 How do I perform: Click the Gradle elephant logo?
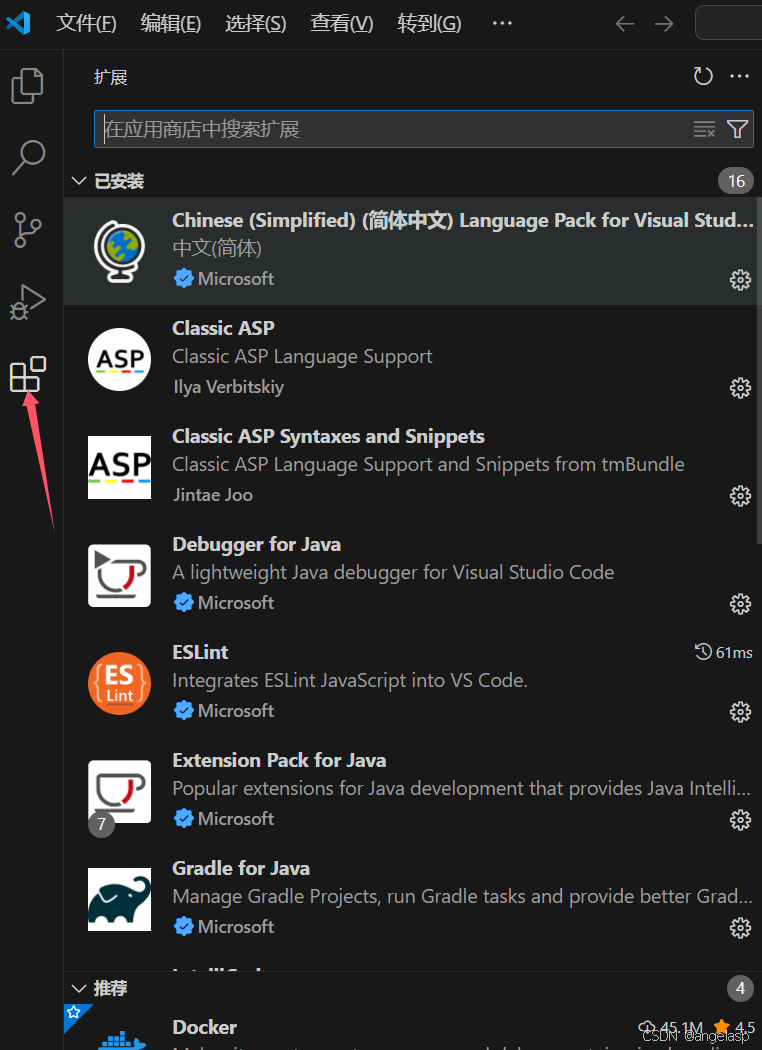tap(119, 899)
